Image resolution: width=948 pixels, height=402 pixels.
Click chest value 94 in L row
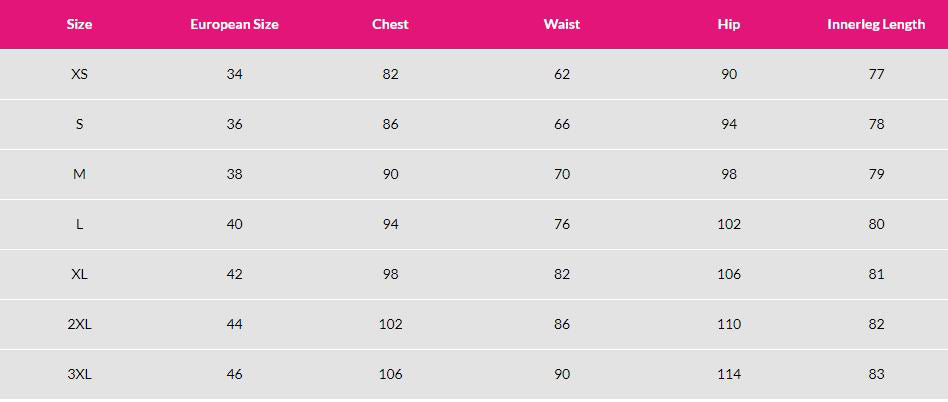tap(390, 224)
